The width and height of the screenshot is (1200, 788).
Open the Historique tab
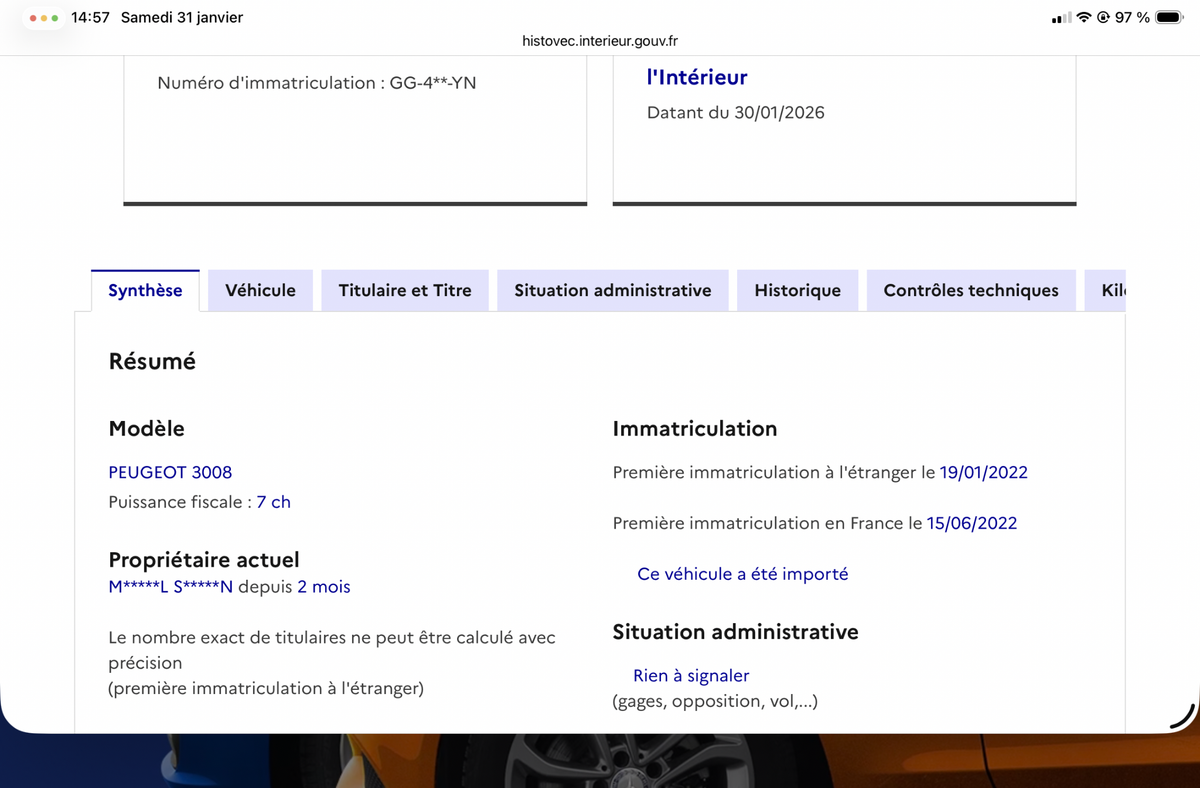click(x=797, y=290)
